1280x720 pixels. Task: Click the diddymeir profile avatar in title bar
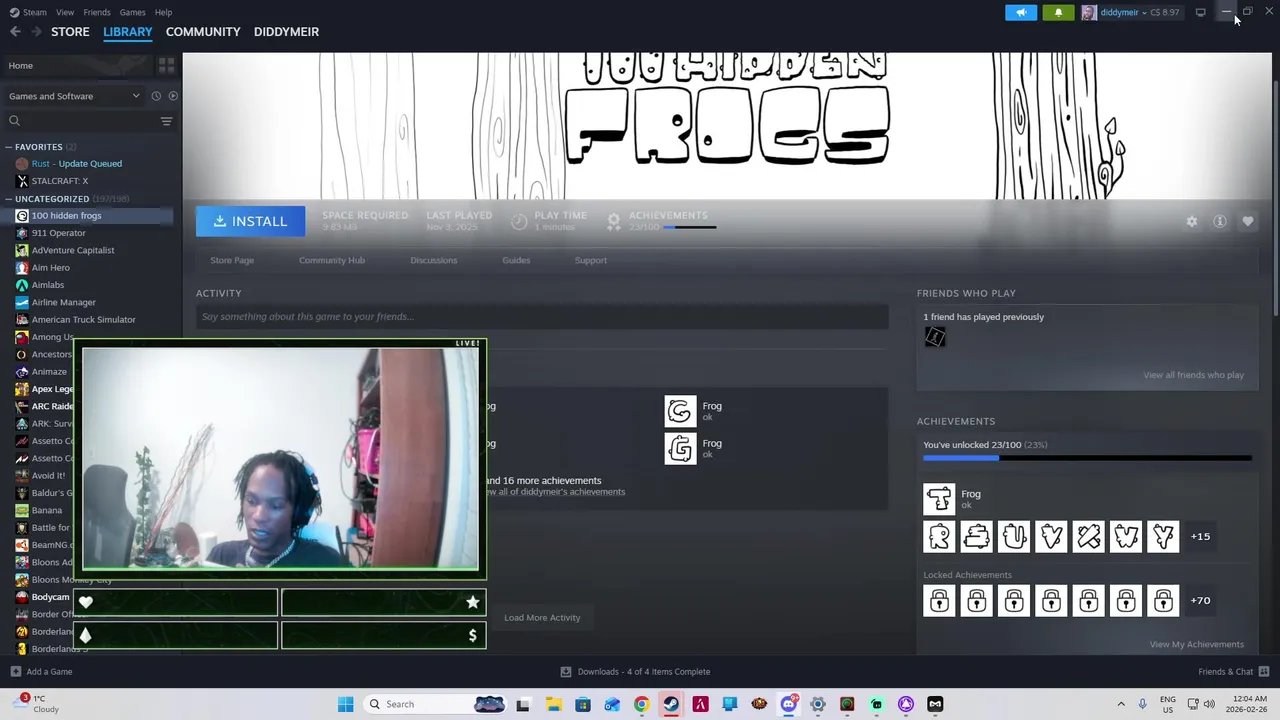point(1089,12)
